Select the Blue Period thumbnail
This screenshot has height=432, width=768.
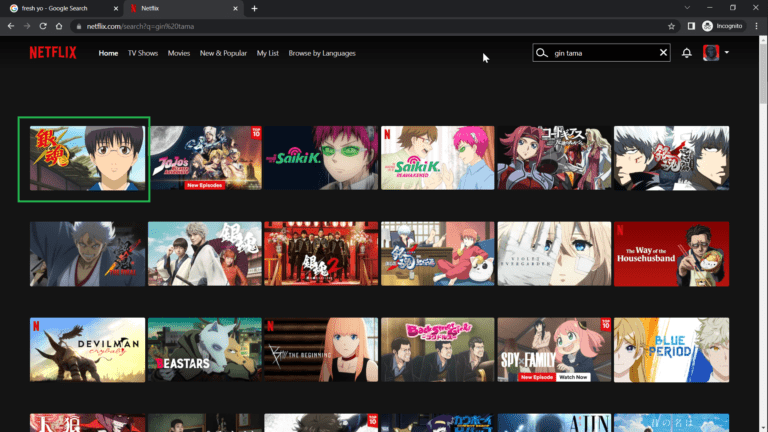click(x=671, y=350)
